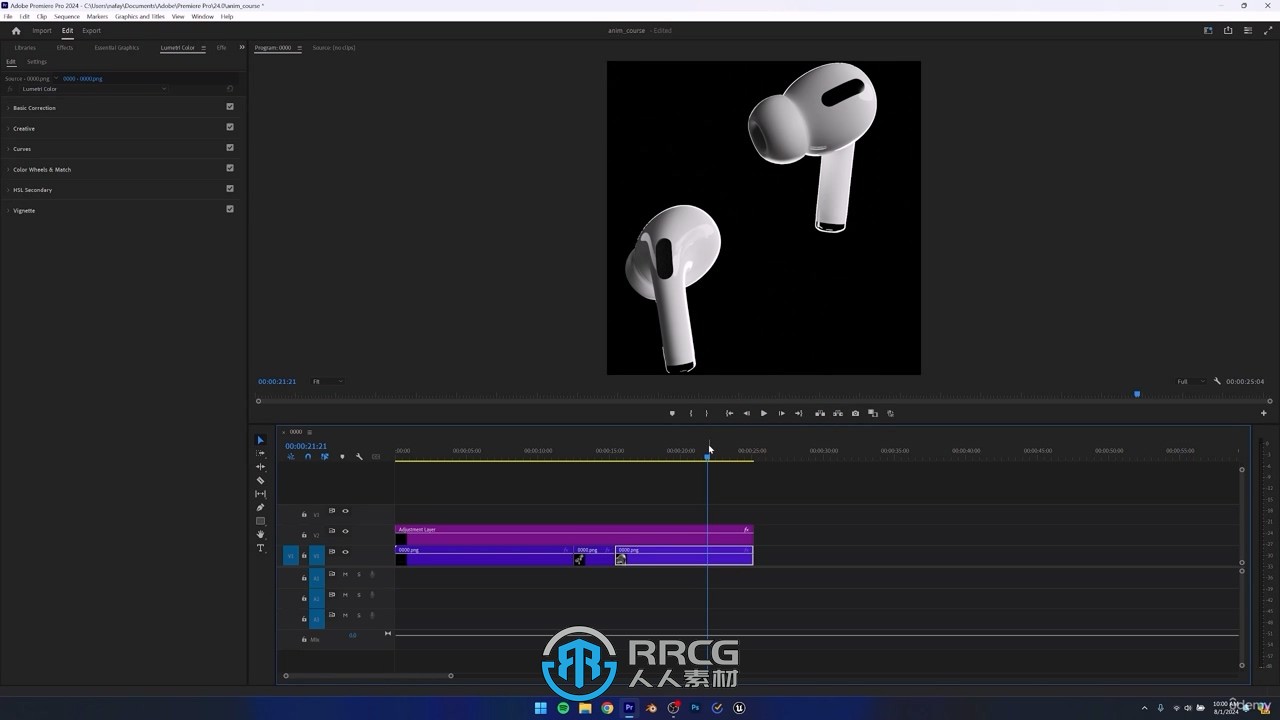Toggle the Curves checkbox

pos(230,148)
